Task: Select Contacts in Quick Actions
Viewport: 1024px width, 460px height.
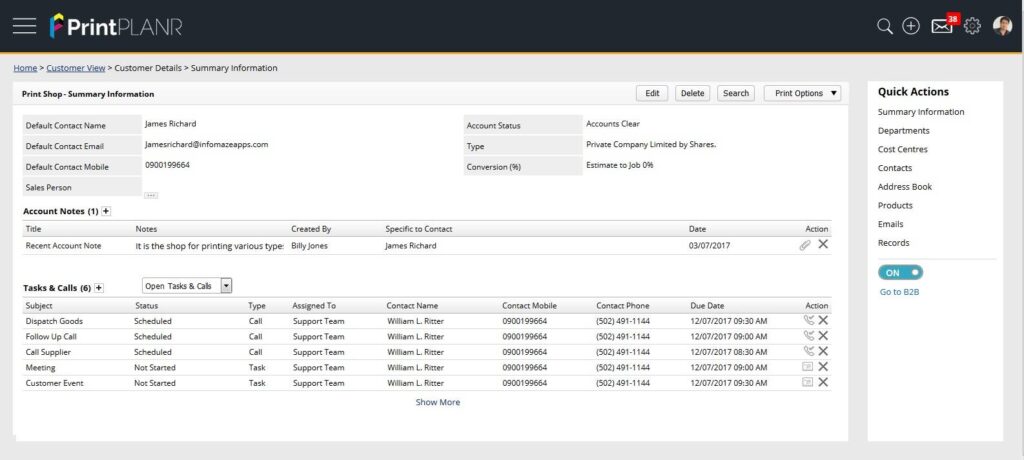Action: (x=895, y=168)
